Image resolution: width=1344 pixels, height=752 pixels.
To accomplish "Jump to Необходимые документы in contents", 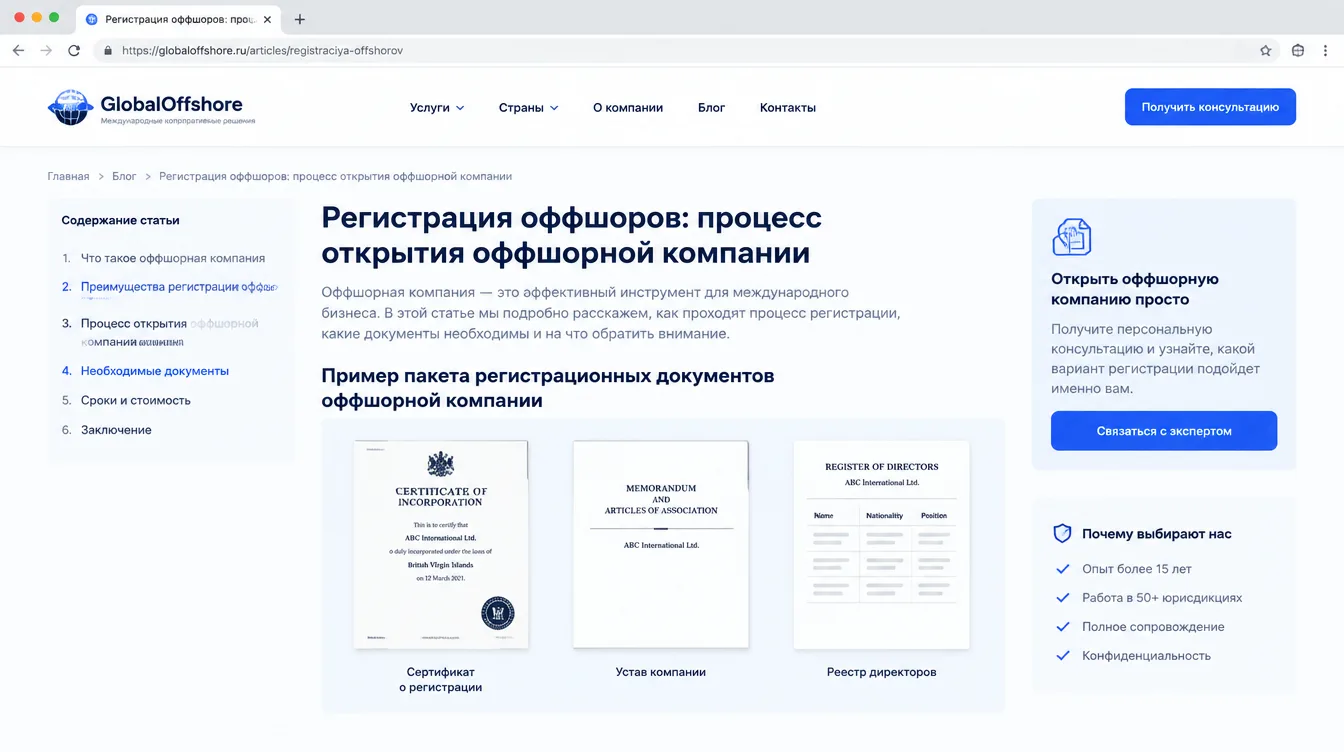I will click(155, 371).
